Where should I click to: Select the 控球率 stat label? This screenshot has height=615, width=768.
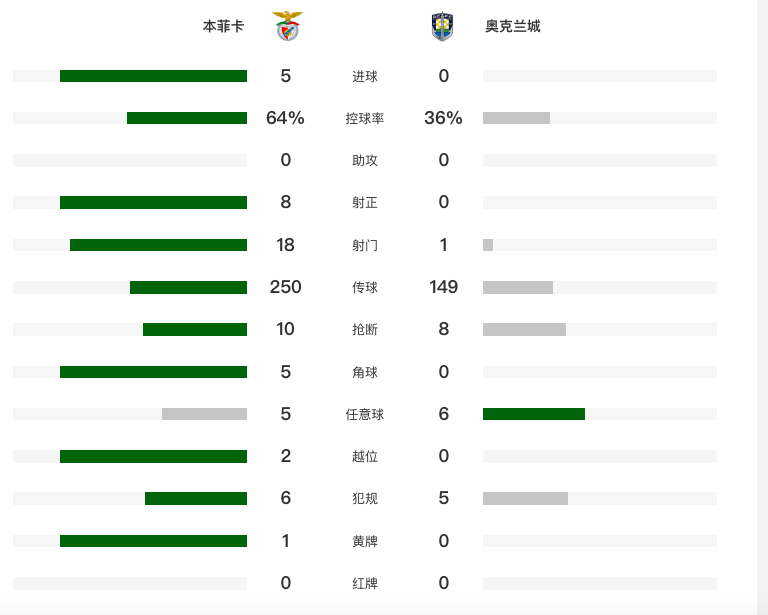pyautogui.click(x=365, y=118)
